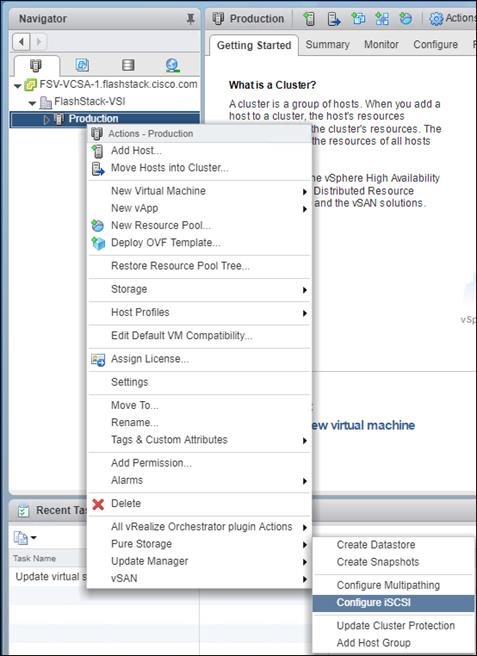Image resolution: width=477 pixels, height=656 pixels.
Task: Click New Virtual Machine toolbar icon
Action: point(358,19)
